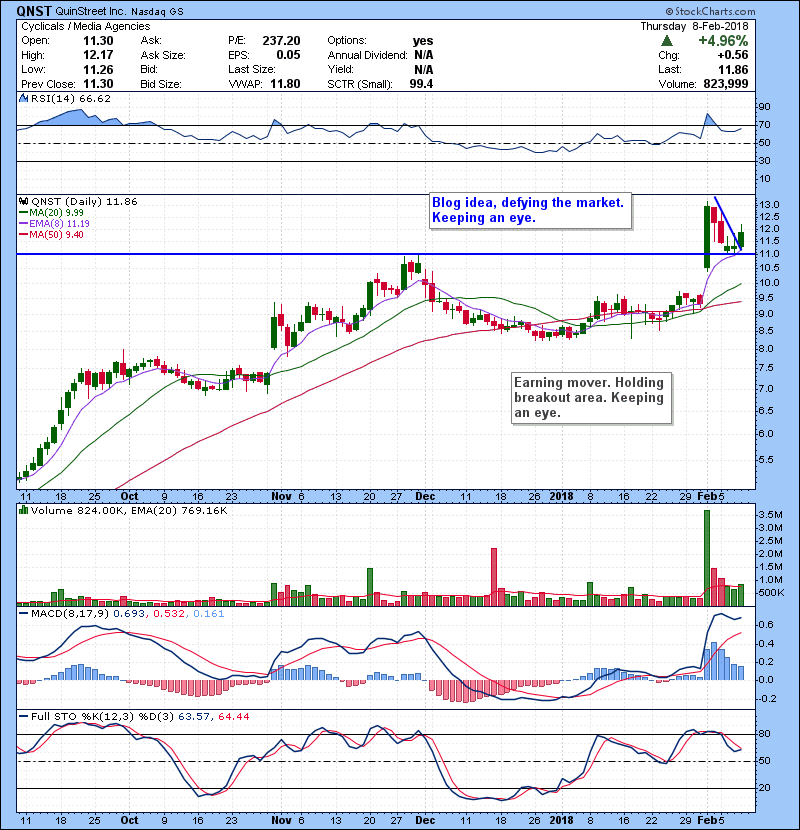Click the -0.2 label on the MACD axis
This screenshot has height=830, width=800.
tap(768, 699)
